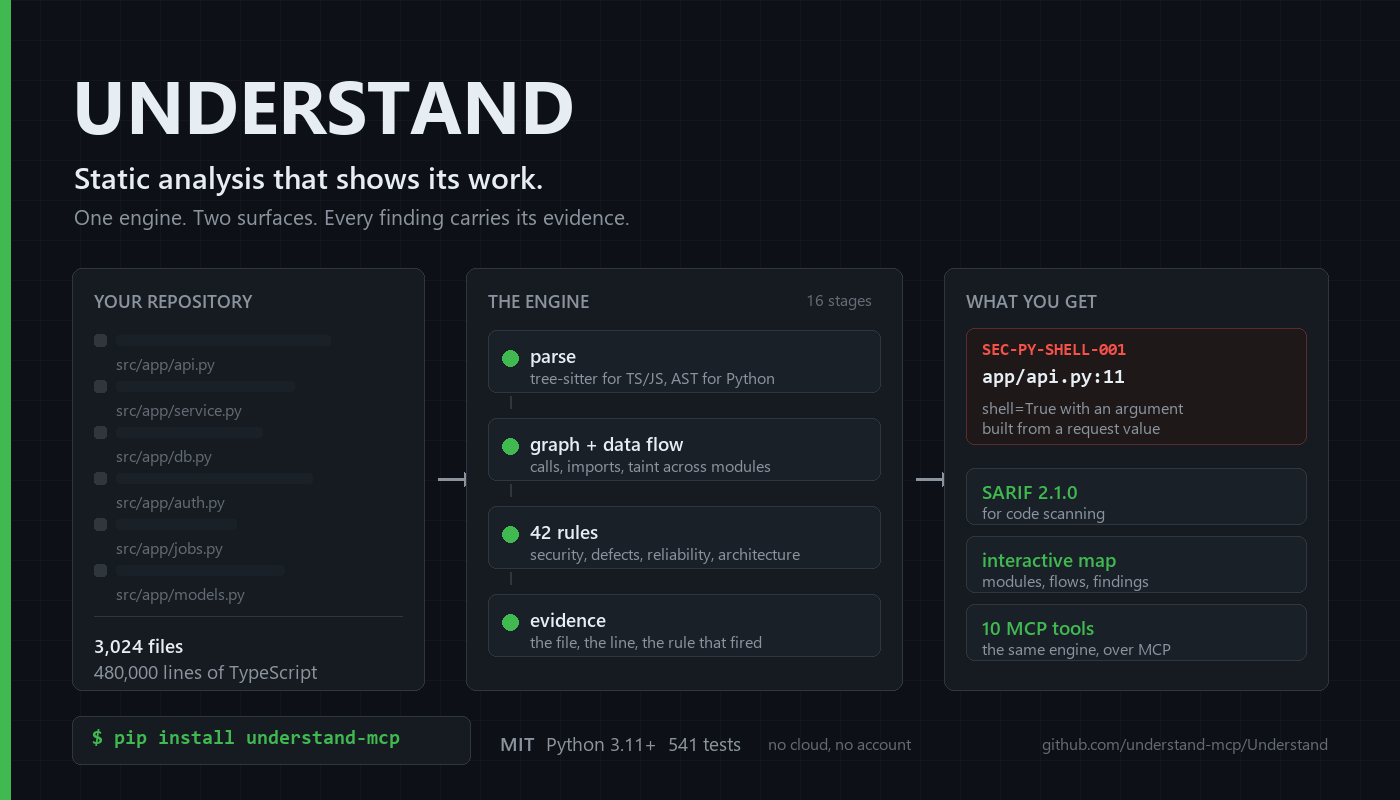The width and height of the screenshot is (1400, 800).
Task: Click the MIT license label
Action: [517, 745]
